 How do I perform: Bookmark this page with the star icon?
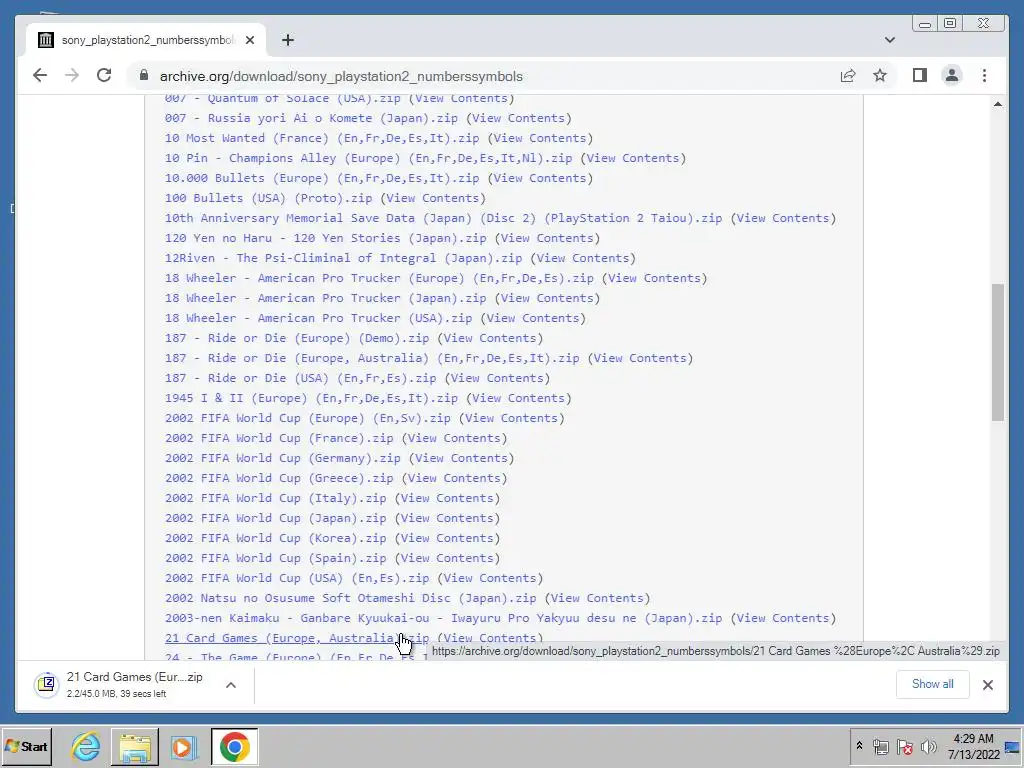point(880,76)
